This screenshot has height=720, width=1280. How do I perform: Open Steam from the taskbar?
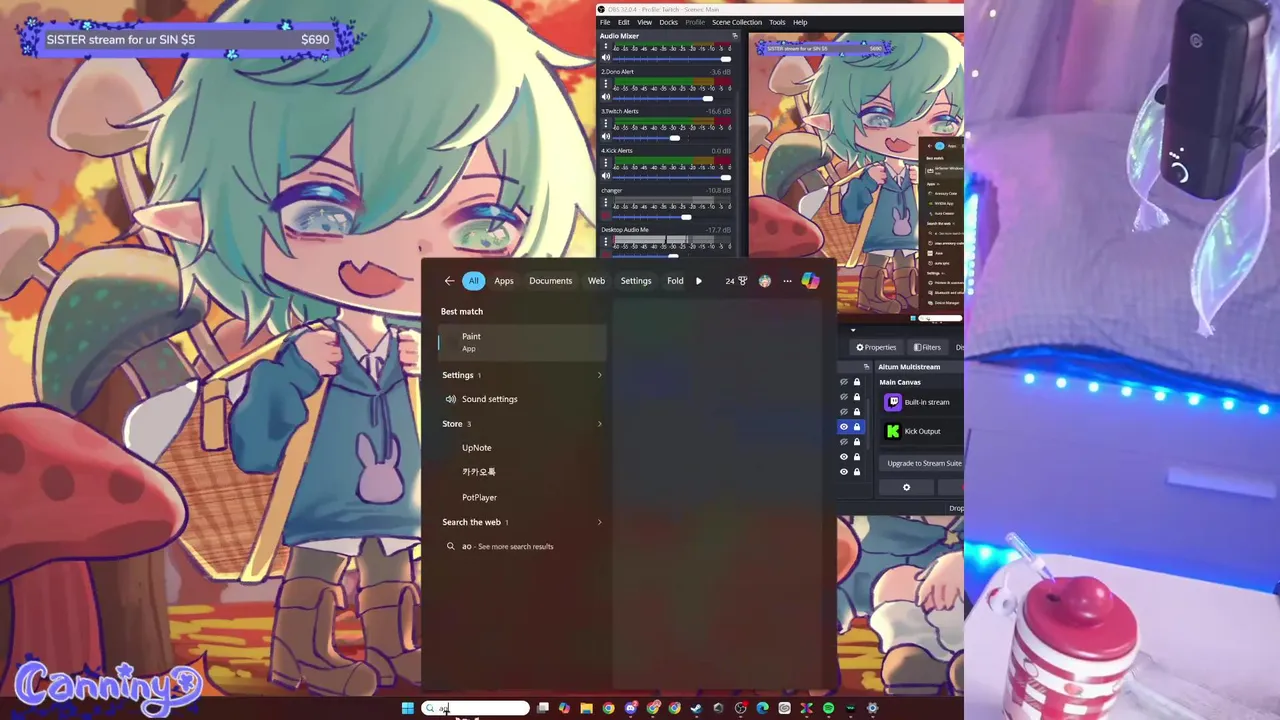point(697,708)
